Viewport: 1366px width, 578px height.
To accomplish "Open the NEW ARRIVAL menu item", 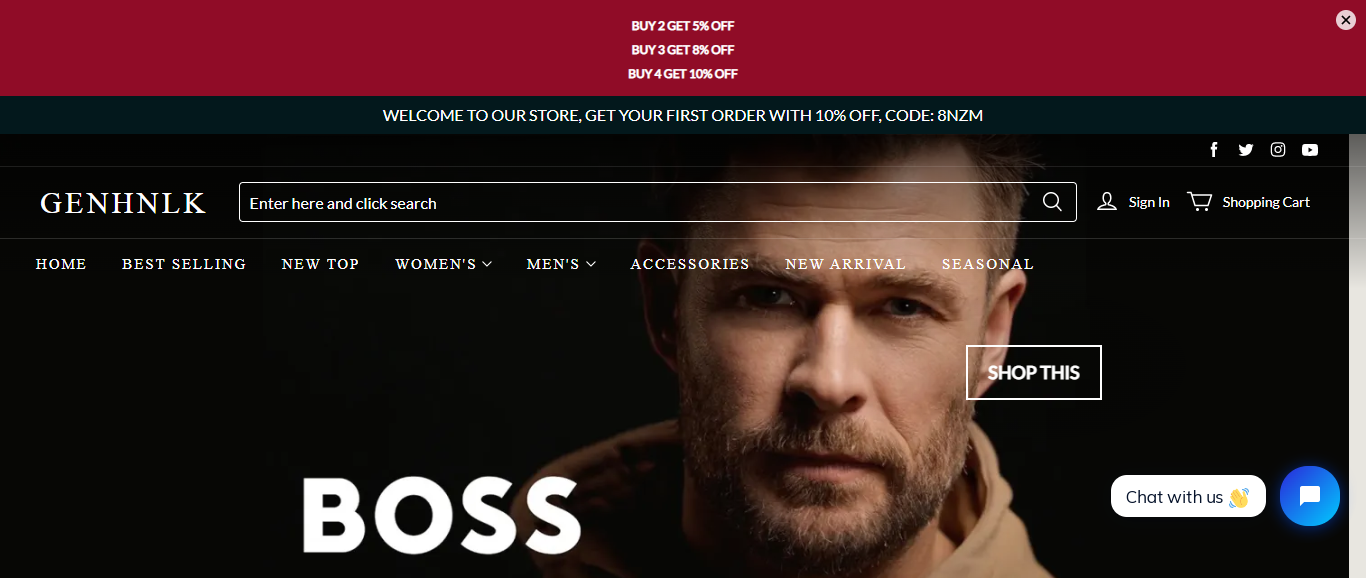I will (845, 264).
